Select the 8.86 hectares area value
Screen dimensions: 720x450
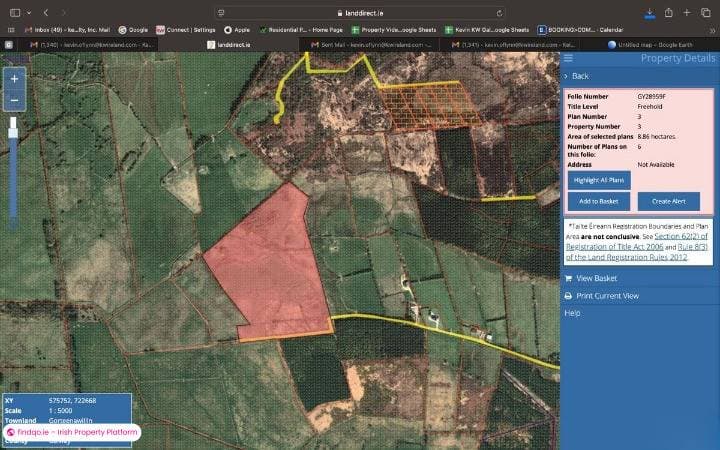(656, 136)
